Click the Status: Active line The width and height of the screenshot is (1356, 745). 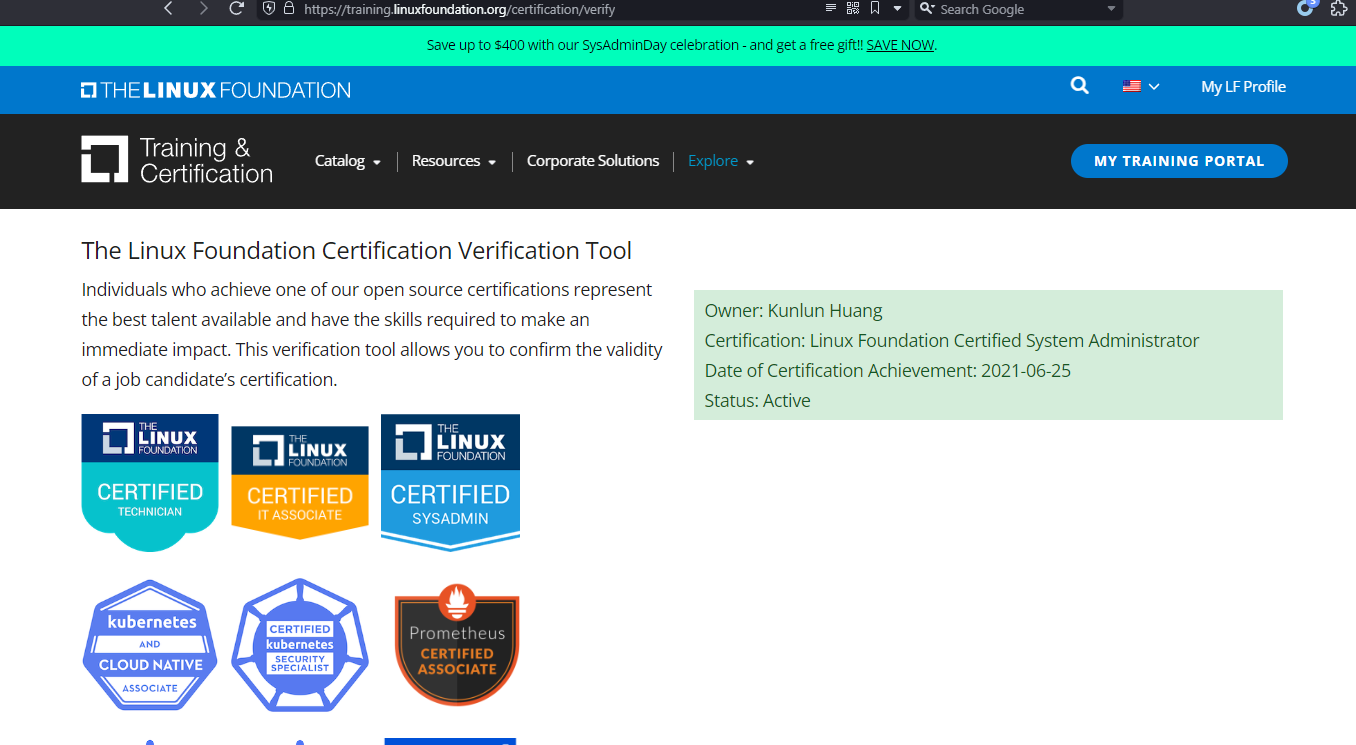(758, 401)
